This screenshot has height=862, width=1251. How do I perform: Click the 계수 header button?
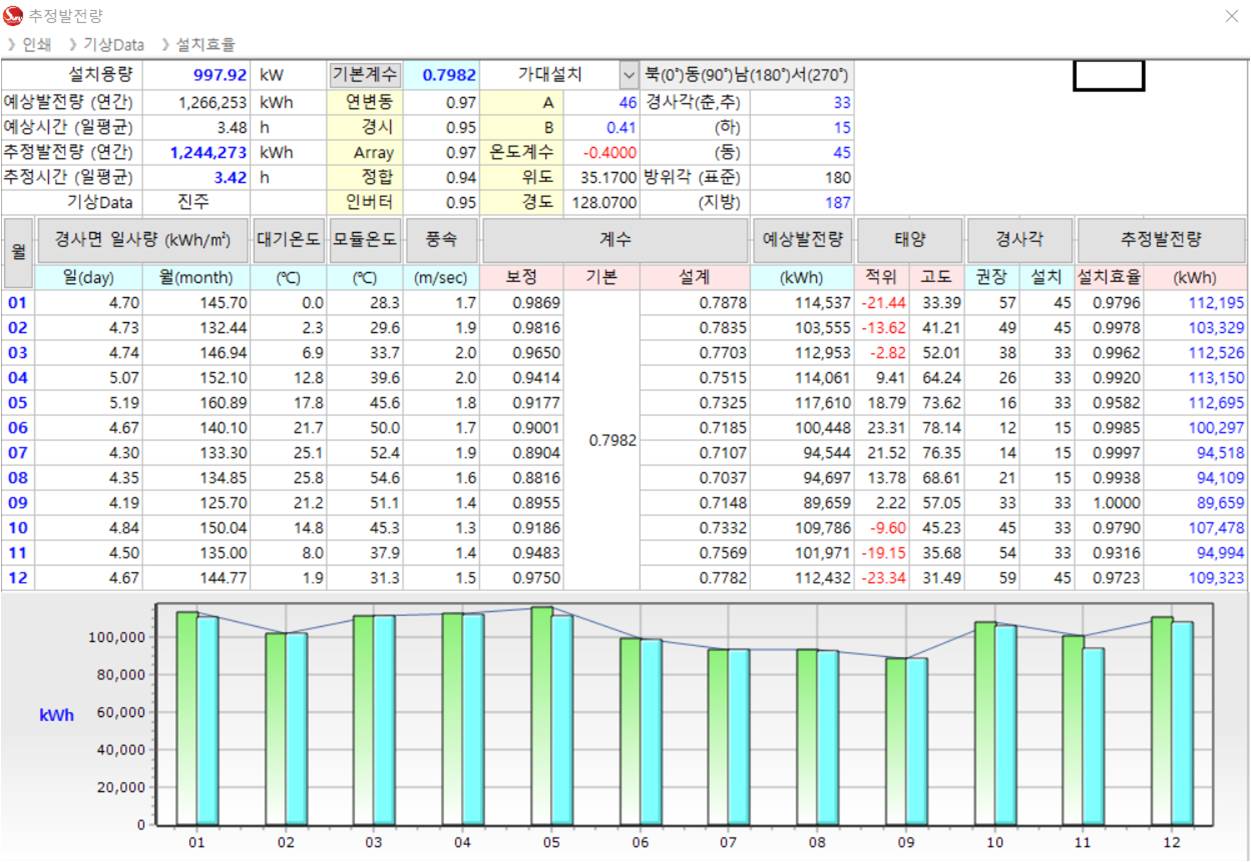(x=615, y=240)
